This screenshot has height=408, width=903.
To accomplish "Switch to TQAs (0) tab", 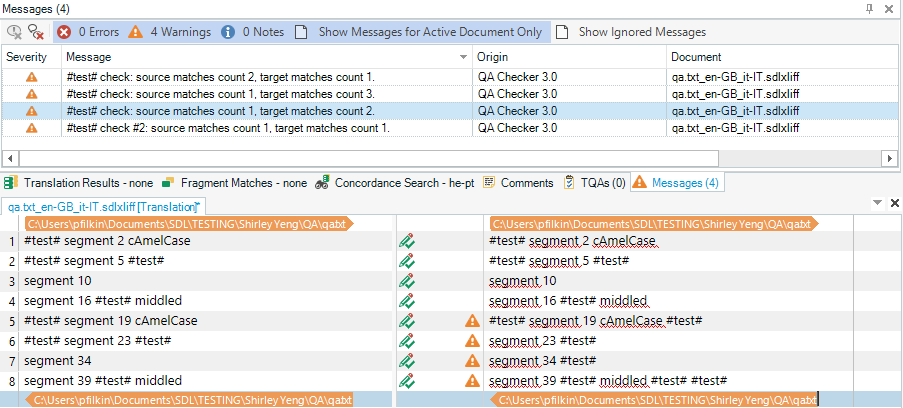I will pos(595,183).
